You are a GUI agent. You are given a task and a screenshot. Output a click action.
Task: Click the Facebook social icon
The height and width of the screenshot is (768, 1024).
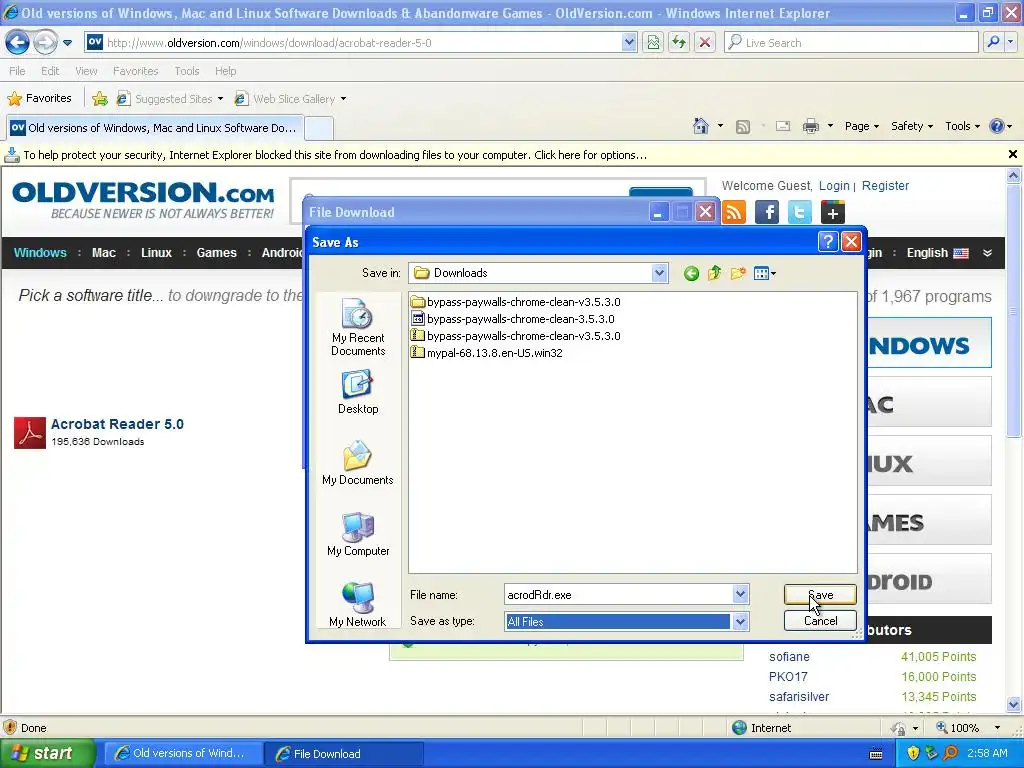click(767, 212)
